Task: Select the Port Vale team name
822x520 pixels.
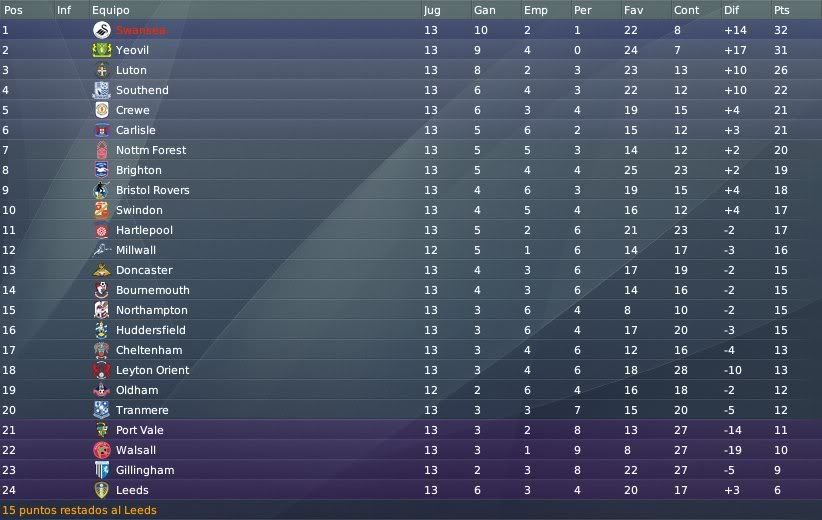Action: pyautogui.click(x=139, y=430)
